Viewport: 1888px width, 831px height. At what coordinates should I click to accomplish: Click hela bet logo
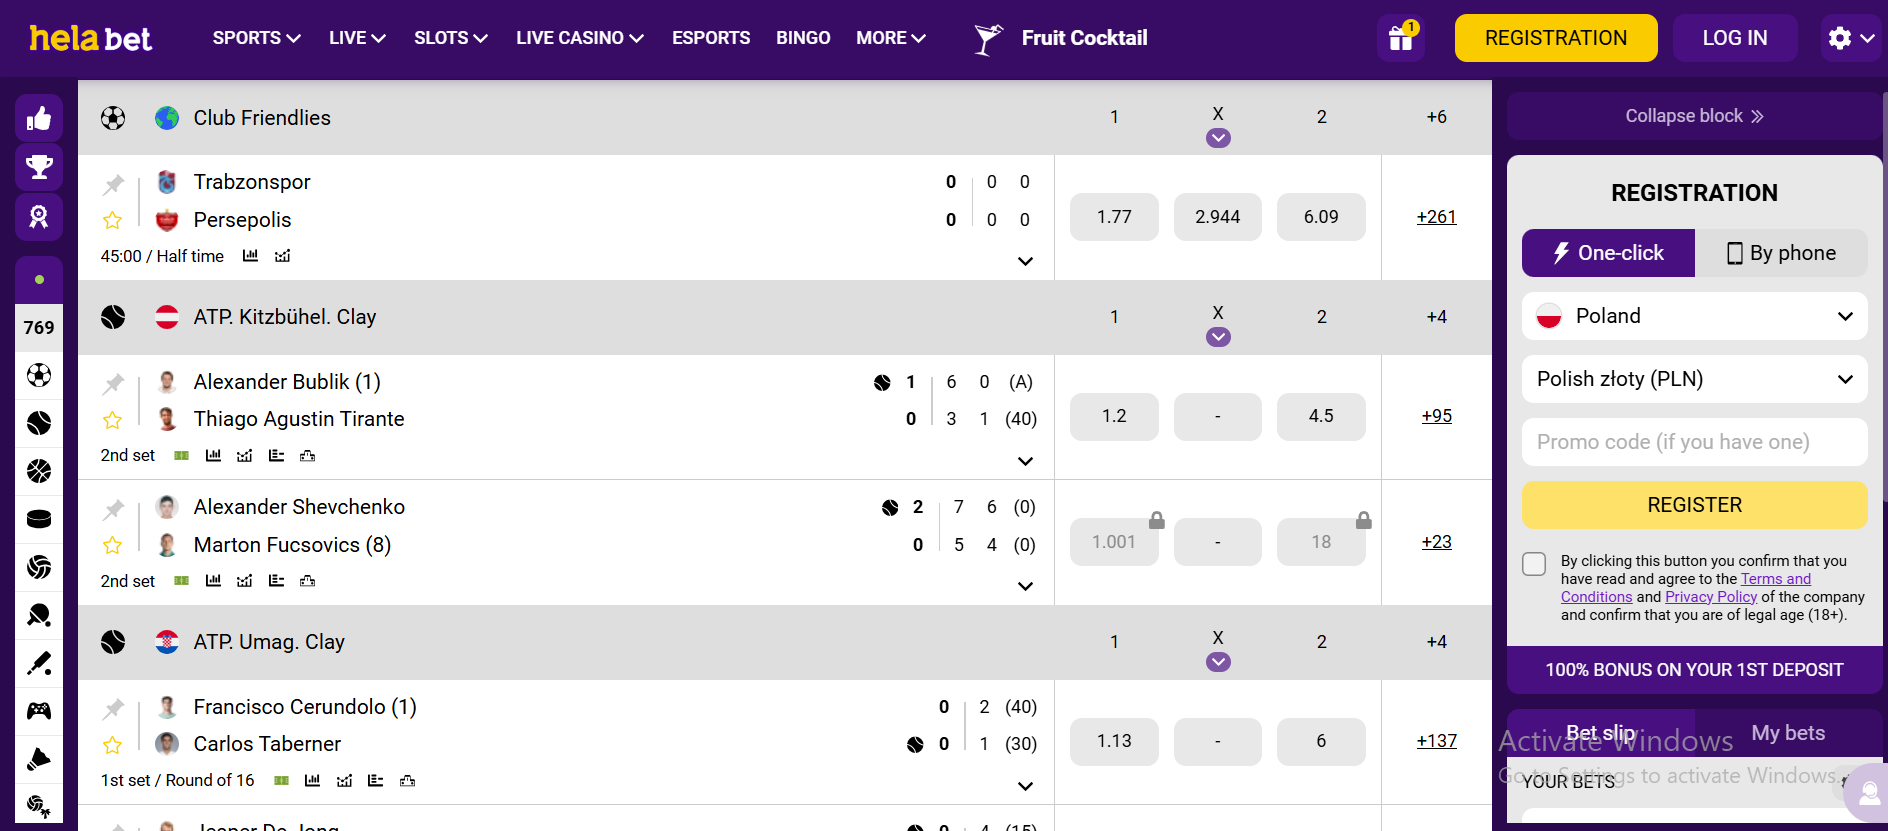coord(90,38)
